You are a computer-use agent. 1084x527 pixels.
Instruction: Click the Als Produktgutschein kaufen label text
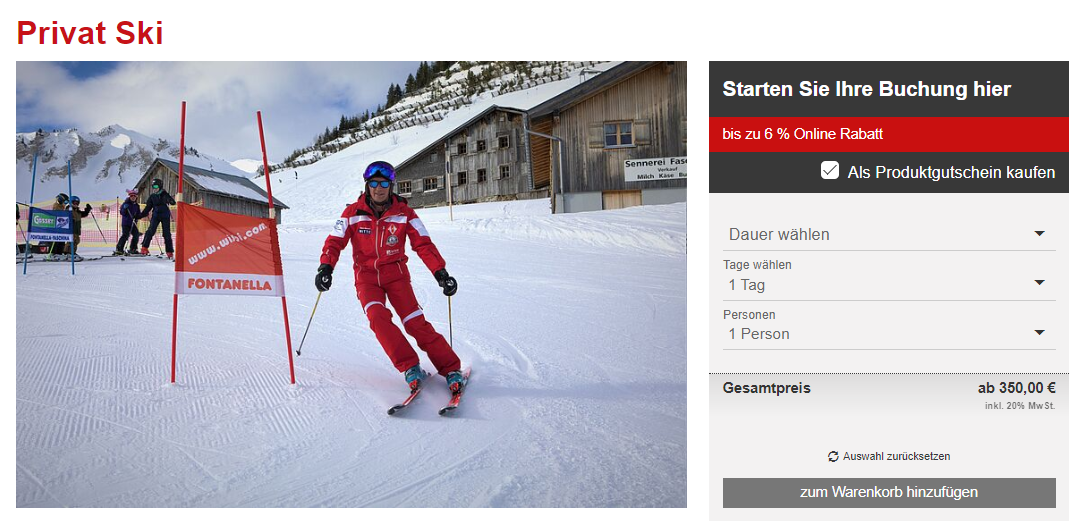951,172
